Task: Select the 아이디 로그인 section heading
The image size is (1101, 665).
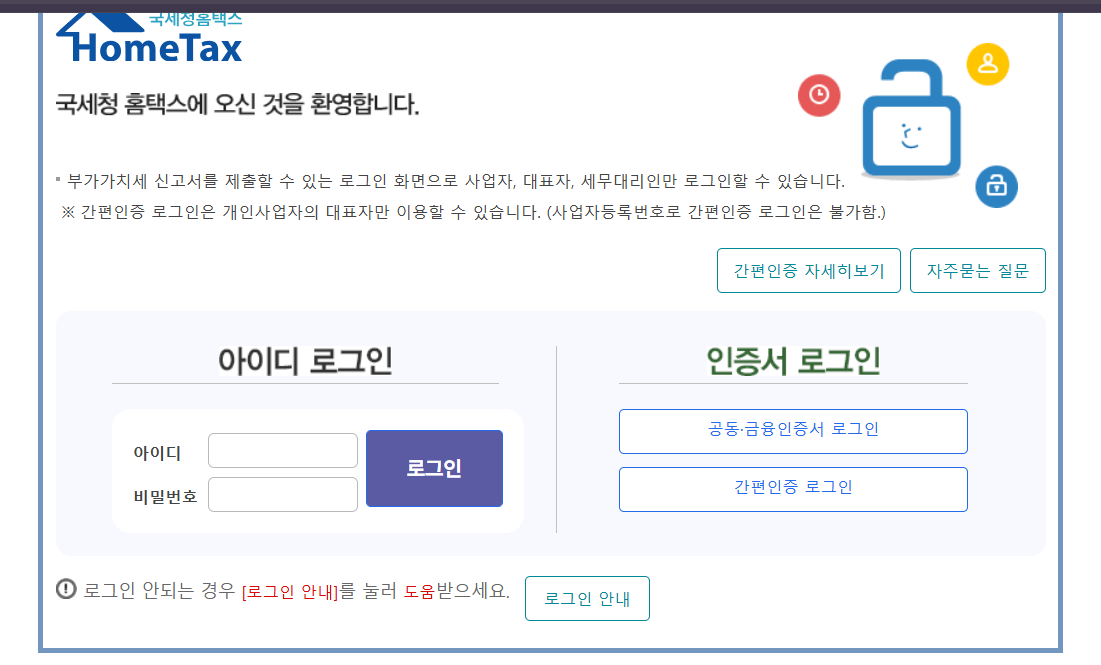Action: [x=305, y=362]
